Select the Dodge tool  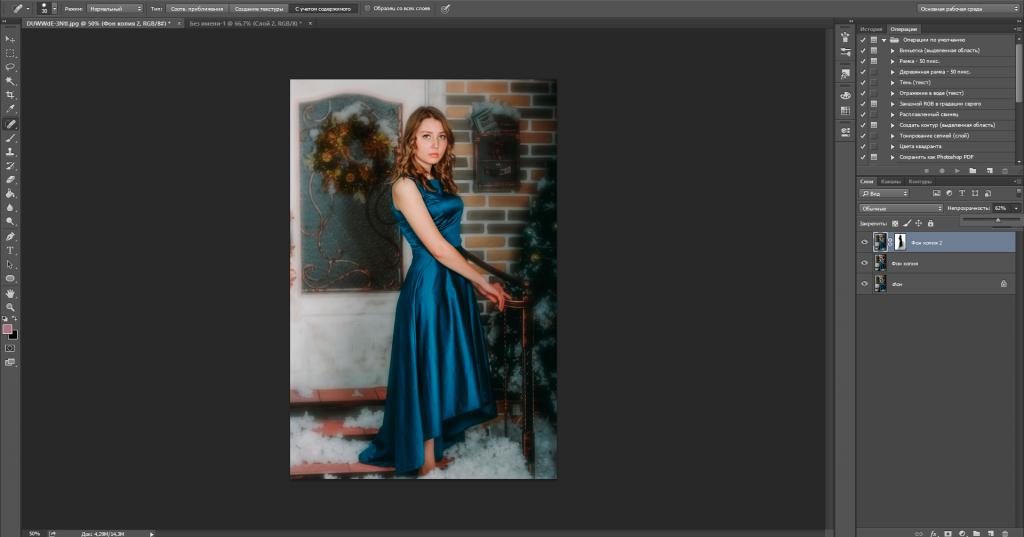(10, 222)
